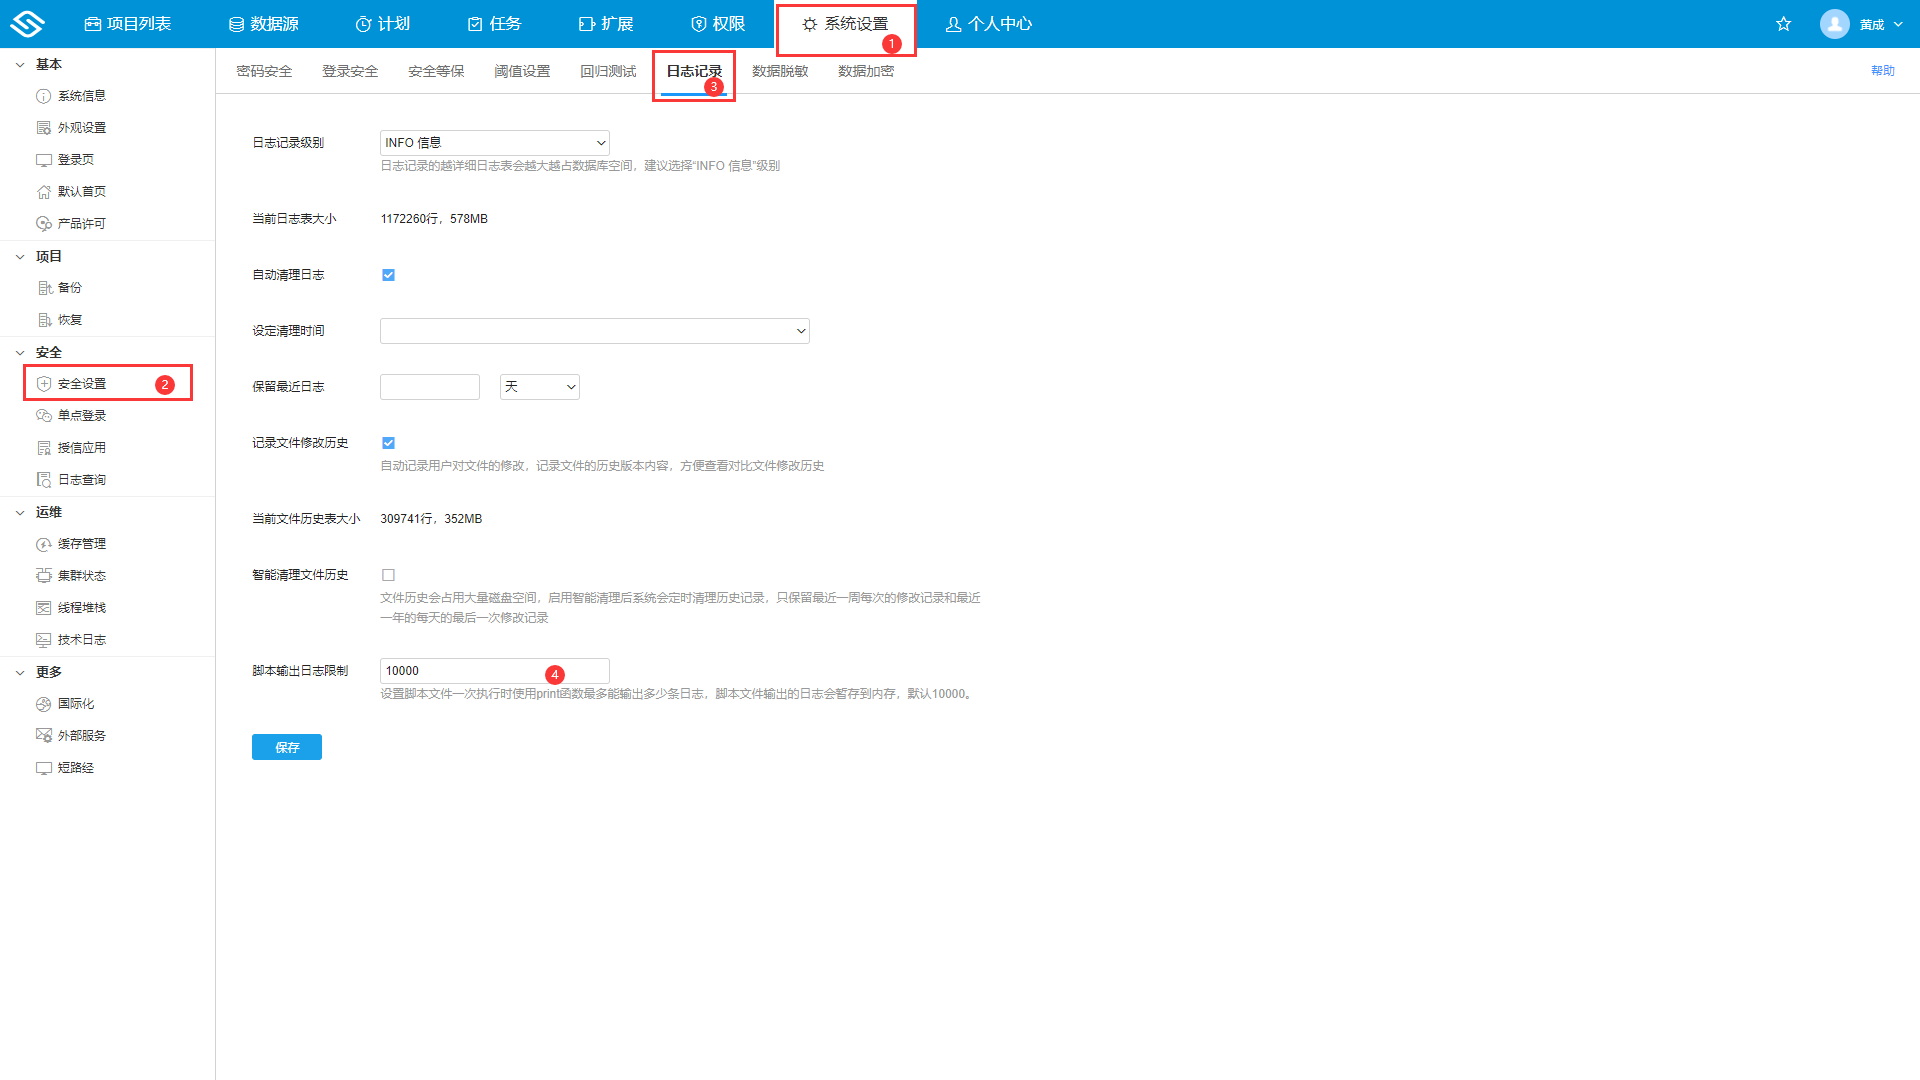Click the 帮助 link
Viewport: 1920px width, 1080px height.
[x=1882, y=71]
